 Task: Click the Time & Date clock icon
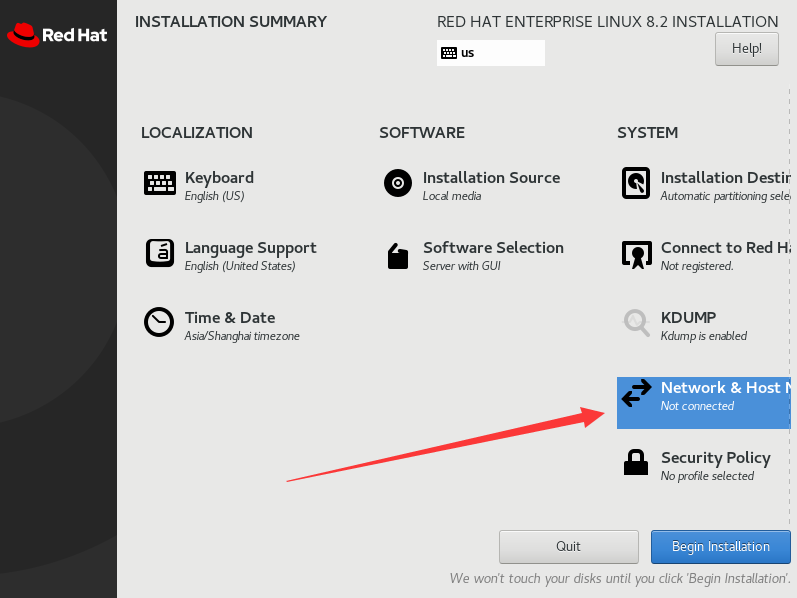159,322
